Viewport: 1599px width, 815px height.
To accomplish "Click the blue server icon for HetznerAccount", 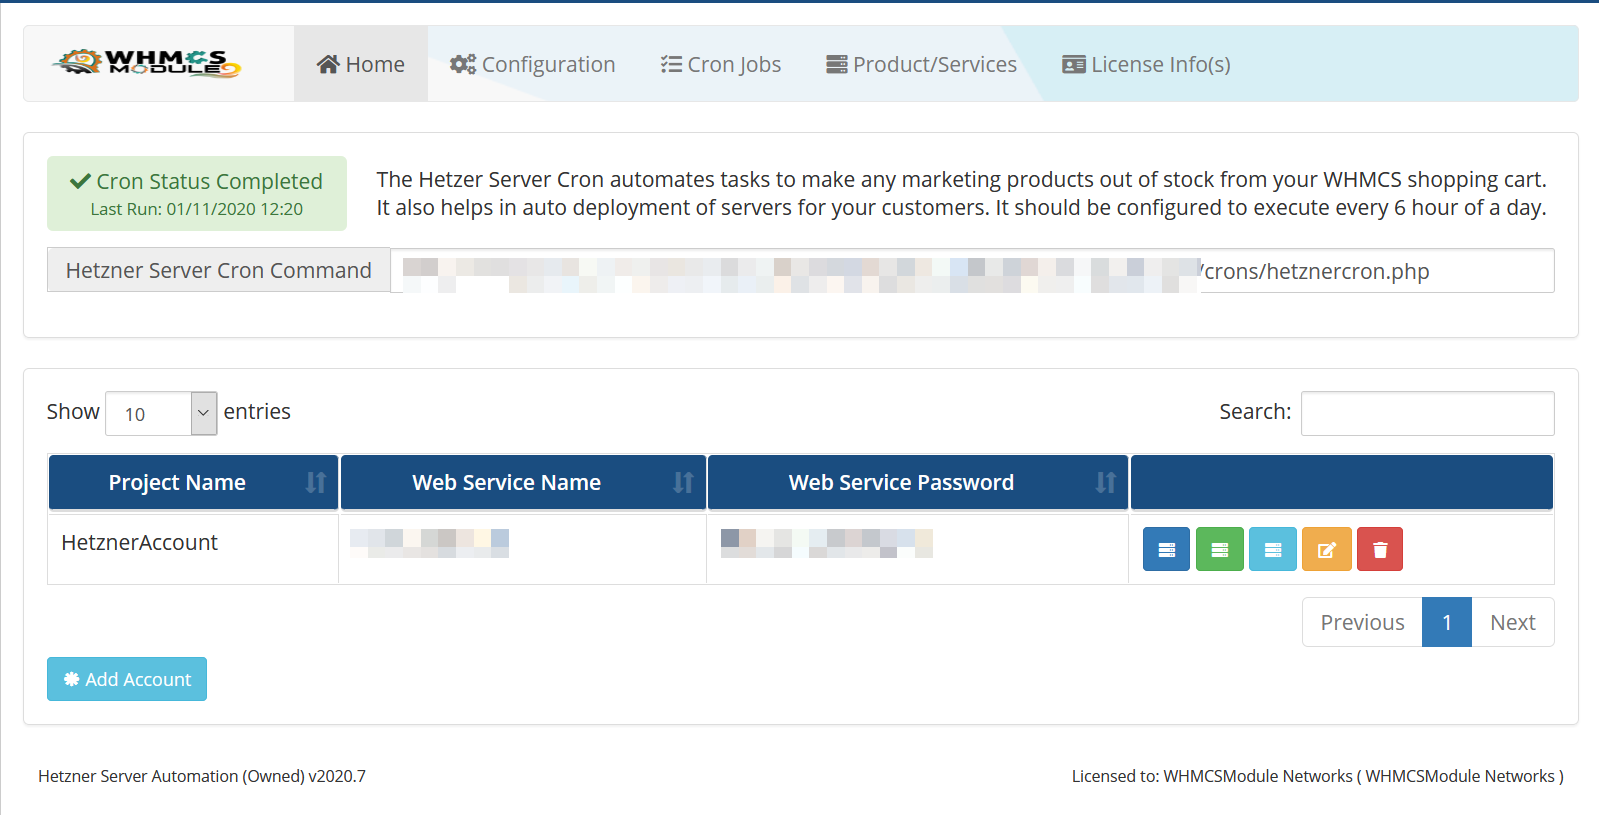I will coord(1166,549).
